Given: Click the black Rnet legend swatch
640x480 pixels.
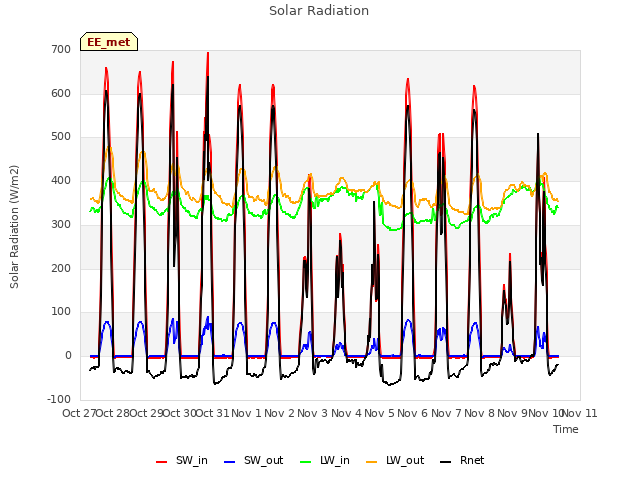Looking at the screenshot, I should point(446,462).
